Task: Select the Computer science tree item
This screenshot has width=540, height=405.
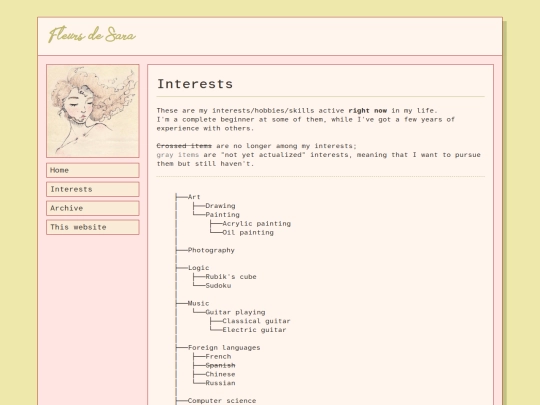Action: 222,401
